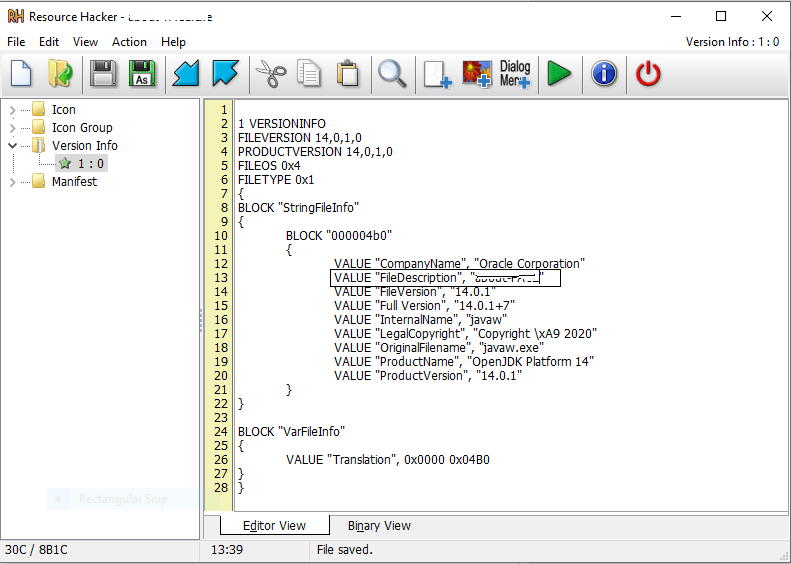Click the File saved status message
791x564 pixels.
(345, 549)
